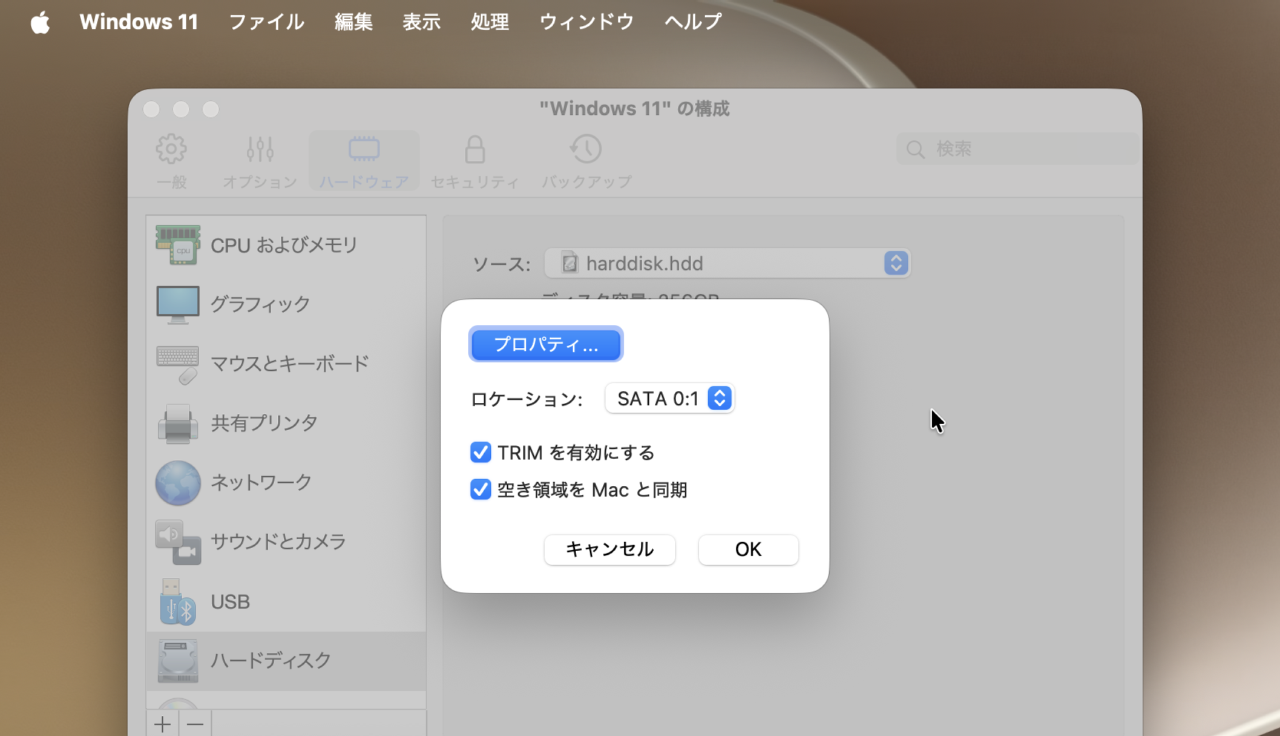Select the CPU およびメモリ sidebar icon

coord(178,244)
